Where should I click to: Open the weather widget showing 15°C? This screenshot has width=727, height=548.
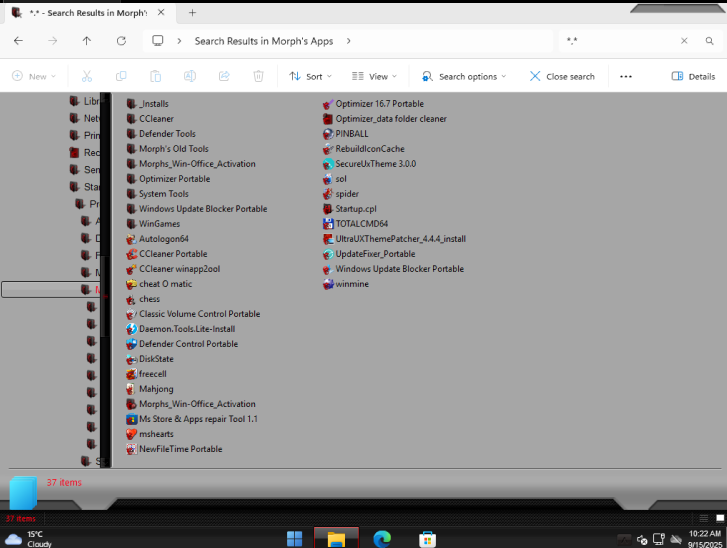pos(28,539)
